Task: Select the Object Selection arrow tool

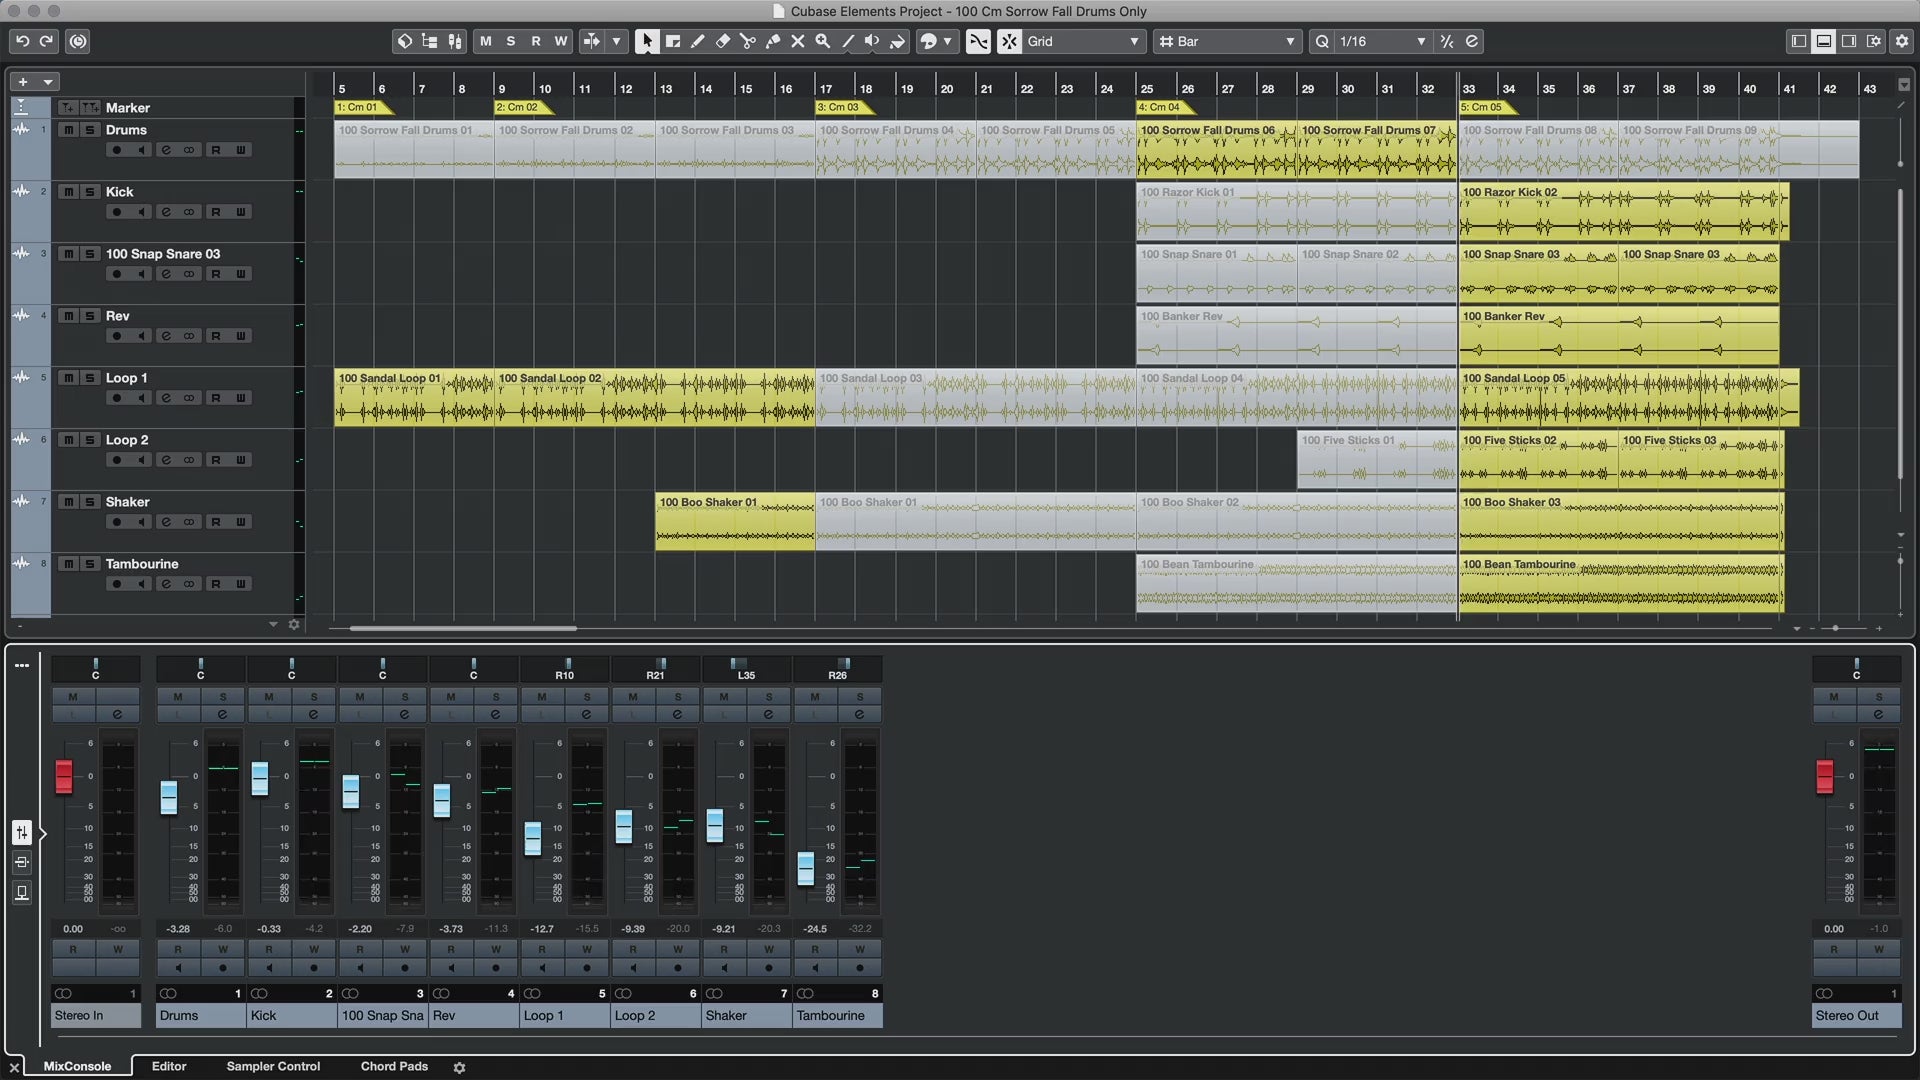Action: (x=647, y=41)
